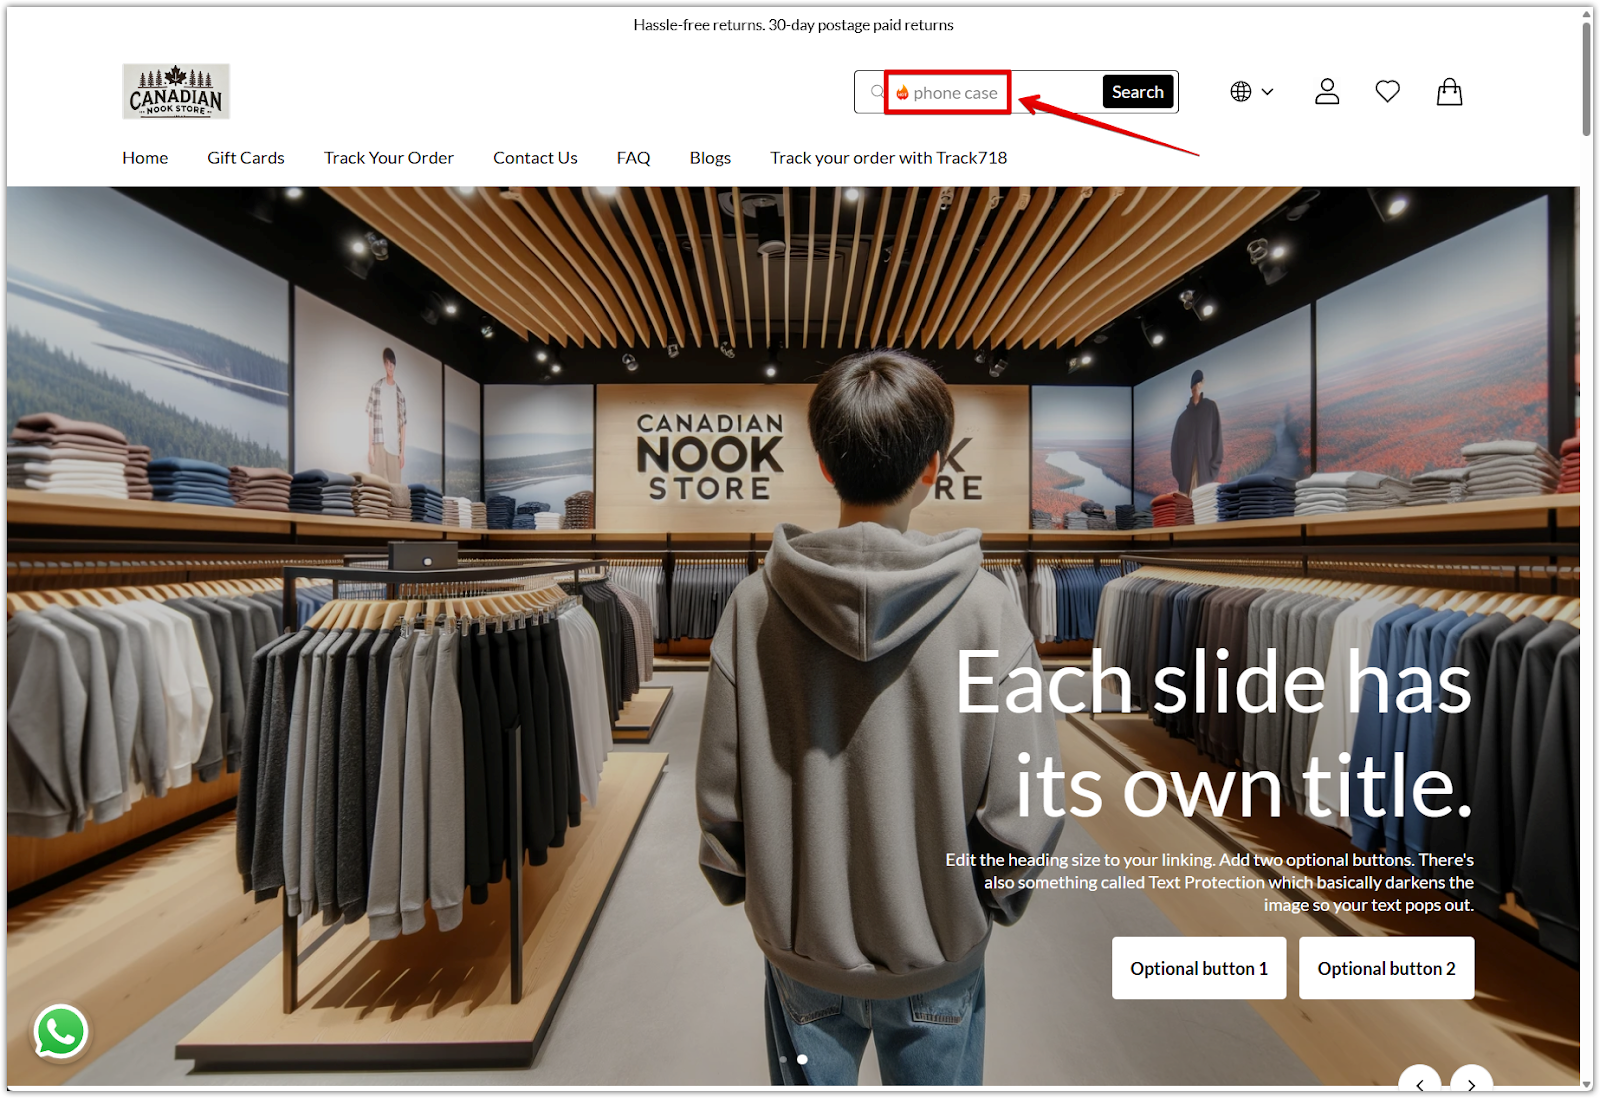Open the language globe selector
This screenshot has height=1098, width=1600.
(1251, 92)
